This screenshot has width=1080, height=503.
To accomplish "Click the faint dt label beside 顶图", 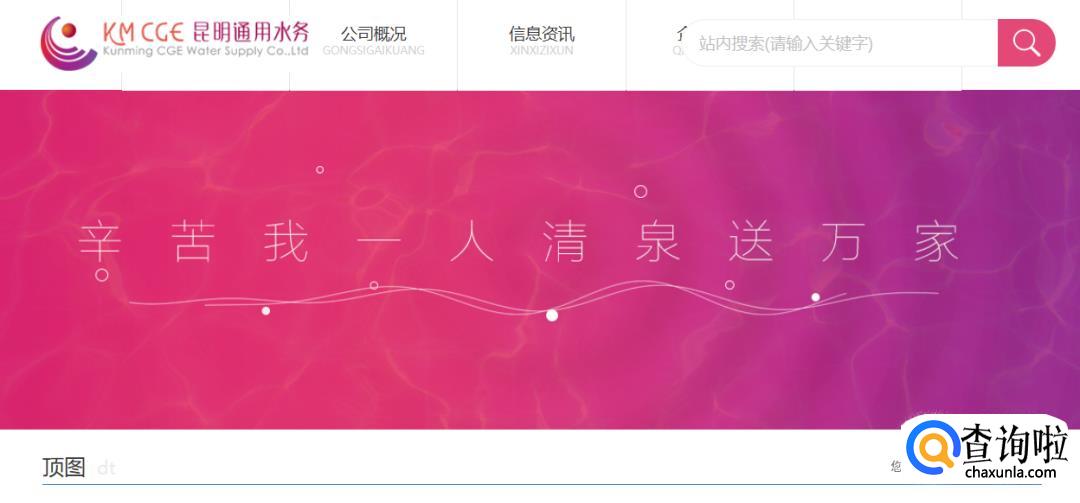I will [106, 469].
